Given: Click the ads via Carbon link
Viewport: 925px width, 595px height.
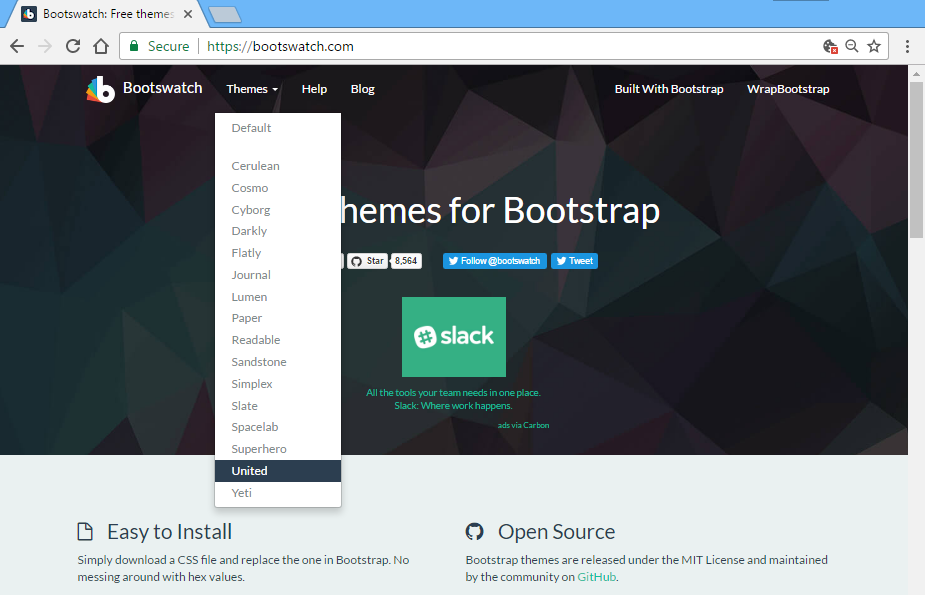Looking at the screenshot, I should [x=523, y=425].
